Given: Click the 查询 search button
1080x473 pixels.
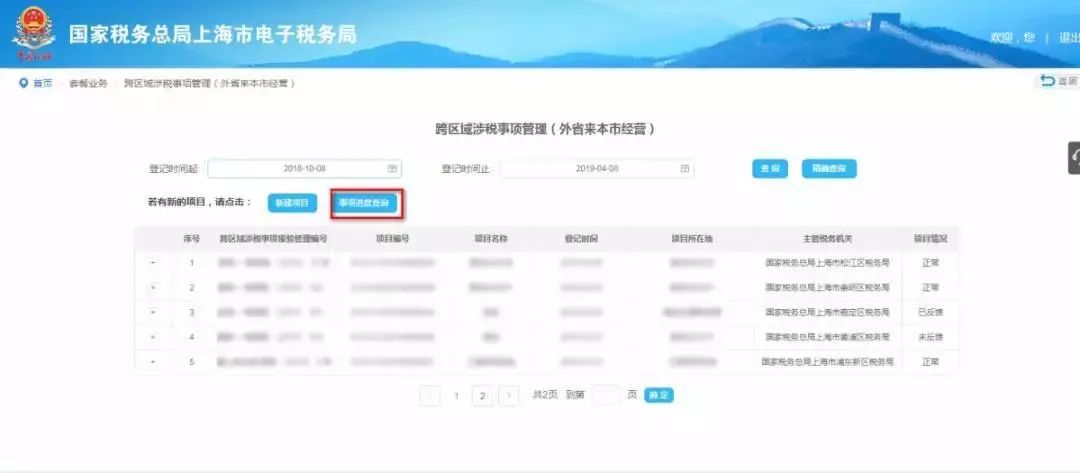Looking at the screenshot, I should point(769,169).
